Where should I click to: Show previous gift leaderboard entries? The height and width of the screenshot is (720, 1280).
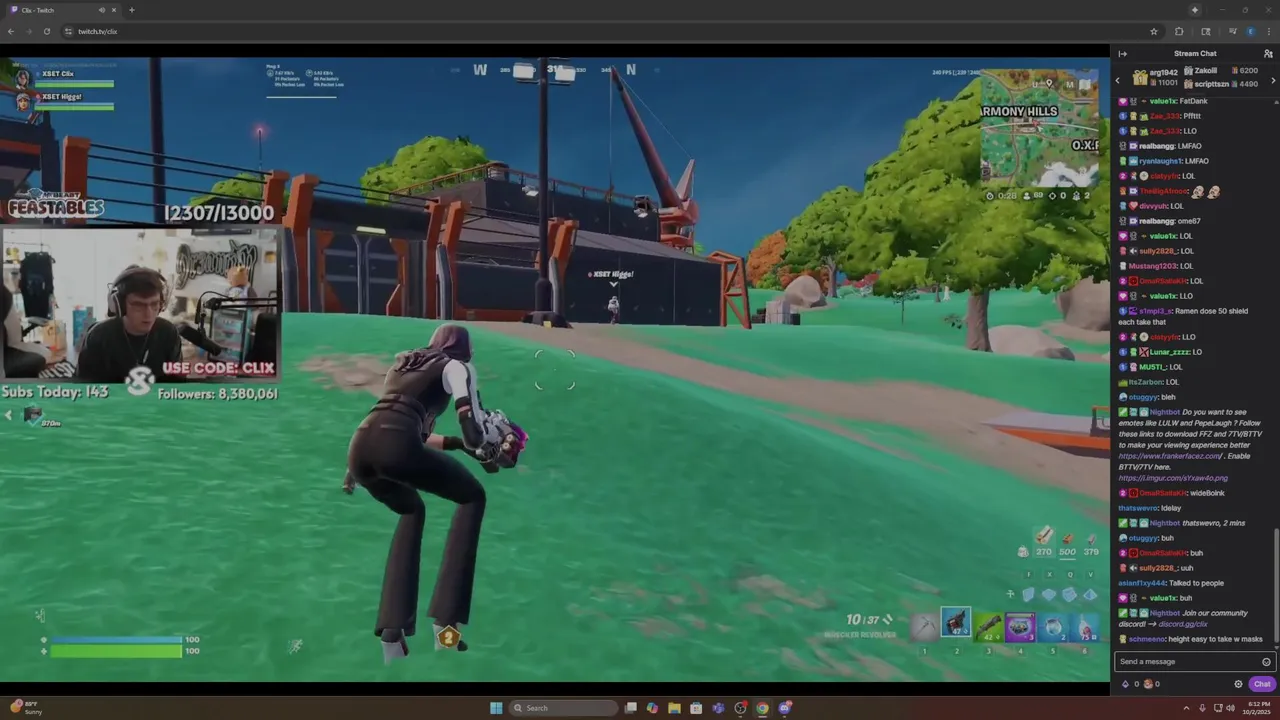click(x=1117, y=80)
